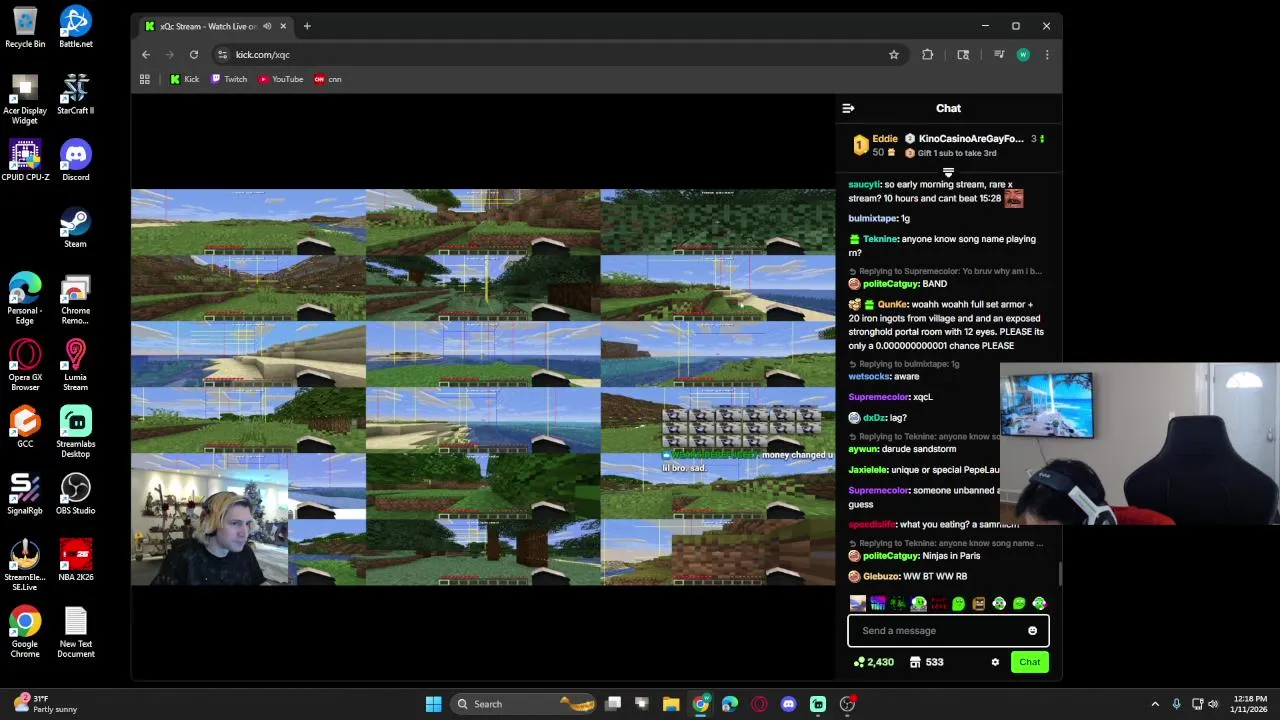This screenshot has height=720, width=1280.
Task: Go back in Chrome
Action: 146,55
